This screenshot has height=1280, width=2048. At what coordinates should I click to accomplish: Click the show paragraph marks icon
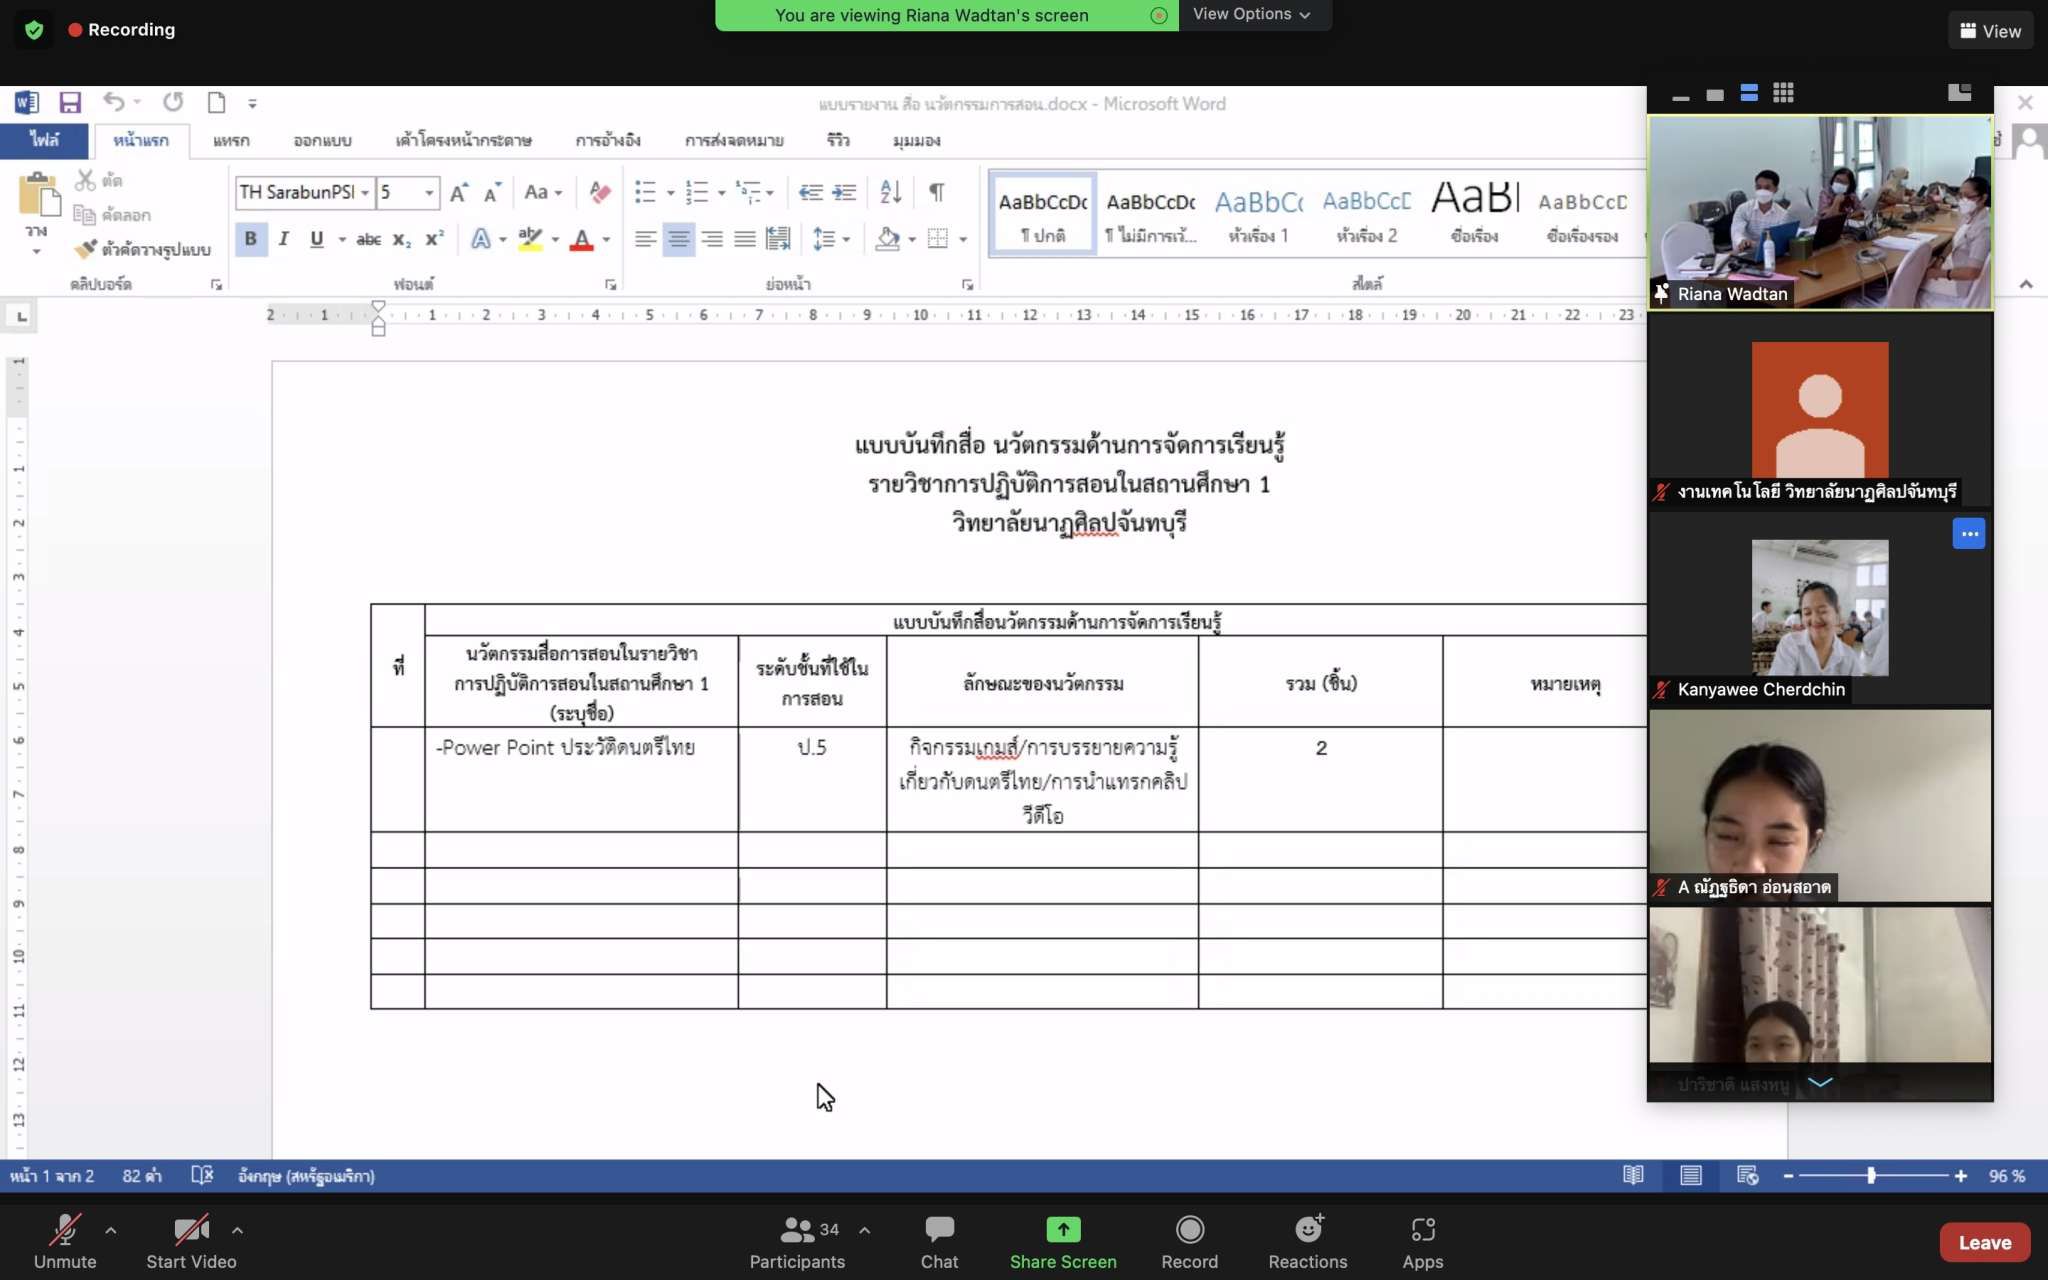click(x=936, y=191)
